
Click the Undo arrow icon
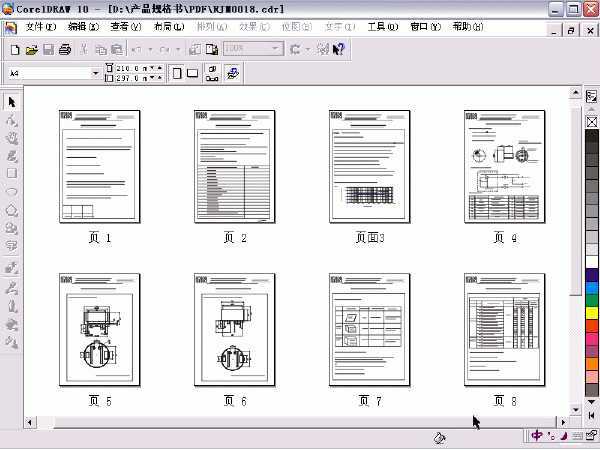point(136,49)
